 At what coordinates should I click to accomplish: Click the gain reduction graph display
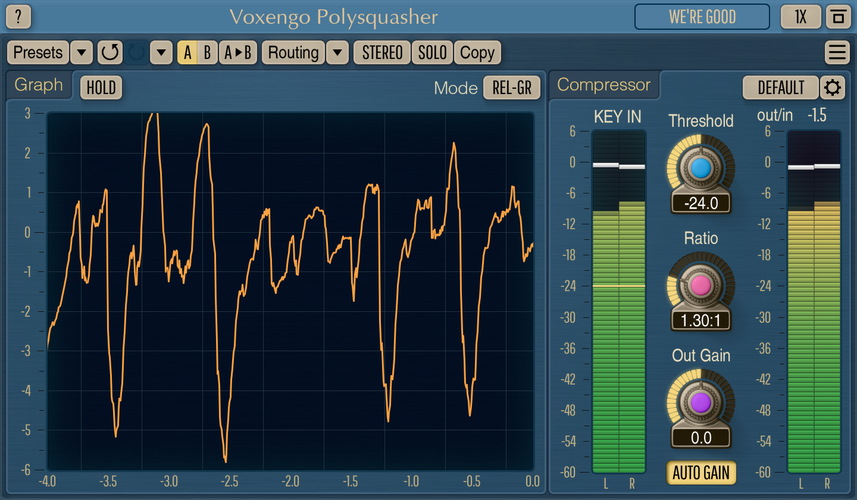click(290, 291)
